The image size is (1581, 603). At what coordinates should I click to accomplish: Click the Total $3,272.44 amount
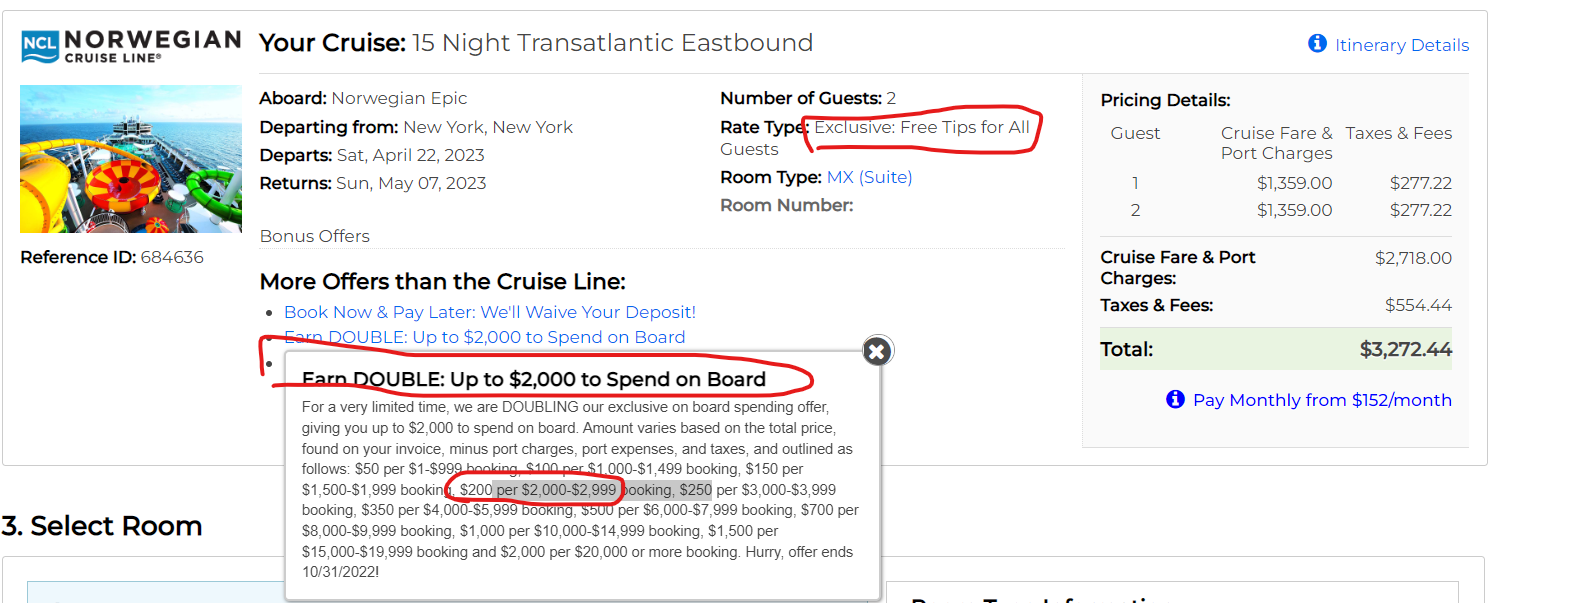pyautogui.click(x=1405, y=349)
